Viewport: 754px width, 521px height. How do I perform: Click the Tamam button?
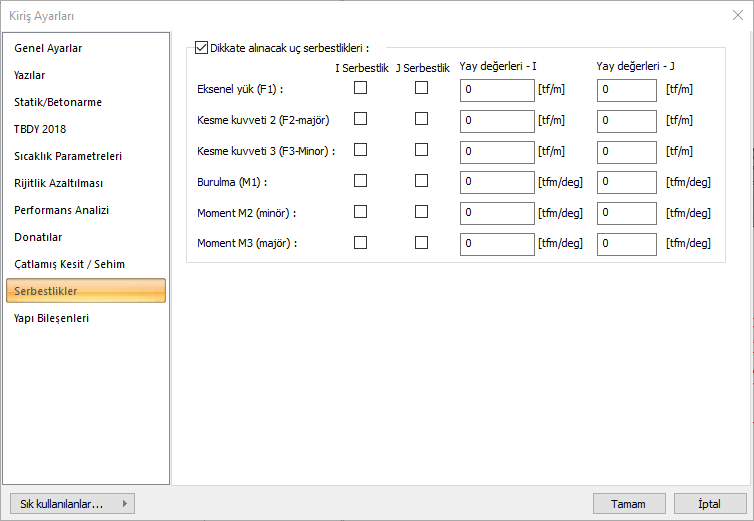pos(629,503)
